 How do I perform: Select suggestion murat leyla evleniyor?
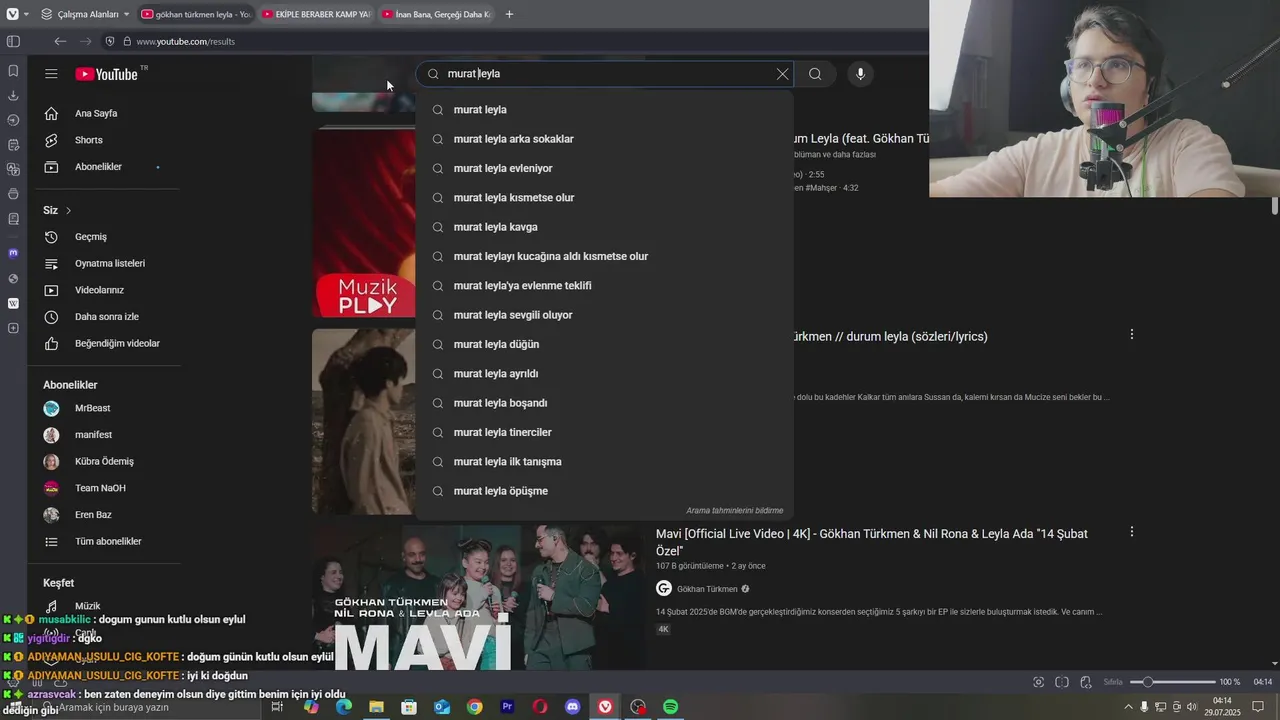click(x=604, y=168)
